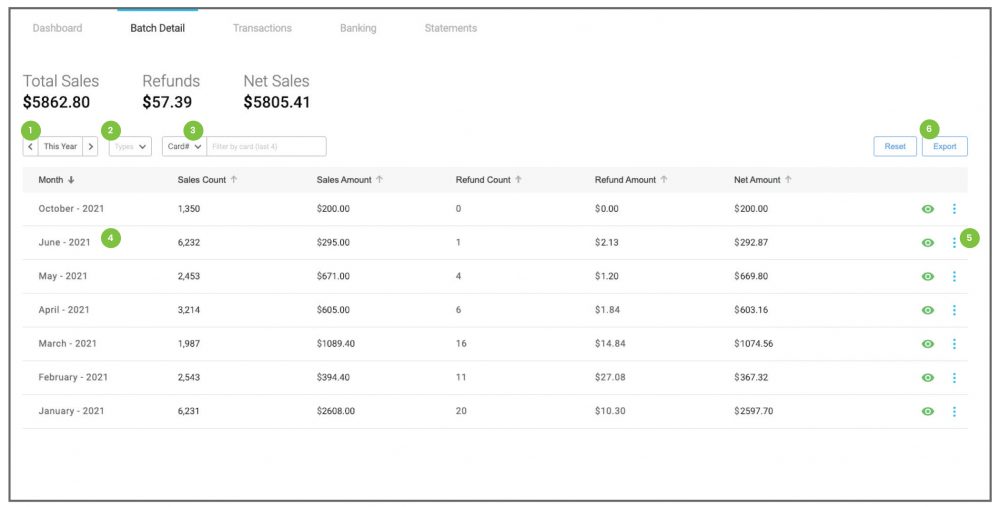This screenshot has width=1000, height=507.
Task: Go to previous year with left arrow
Action: (x=30, y=146)
